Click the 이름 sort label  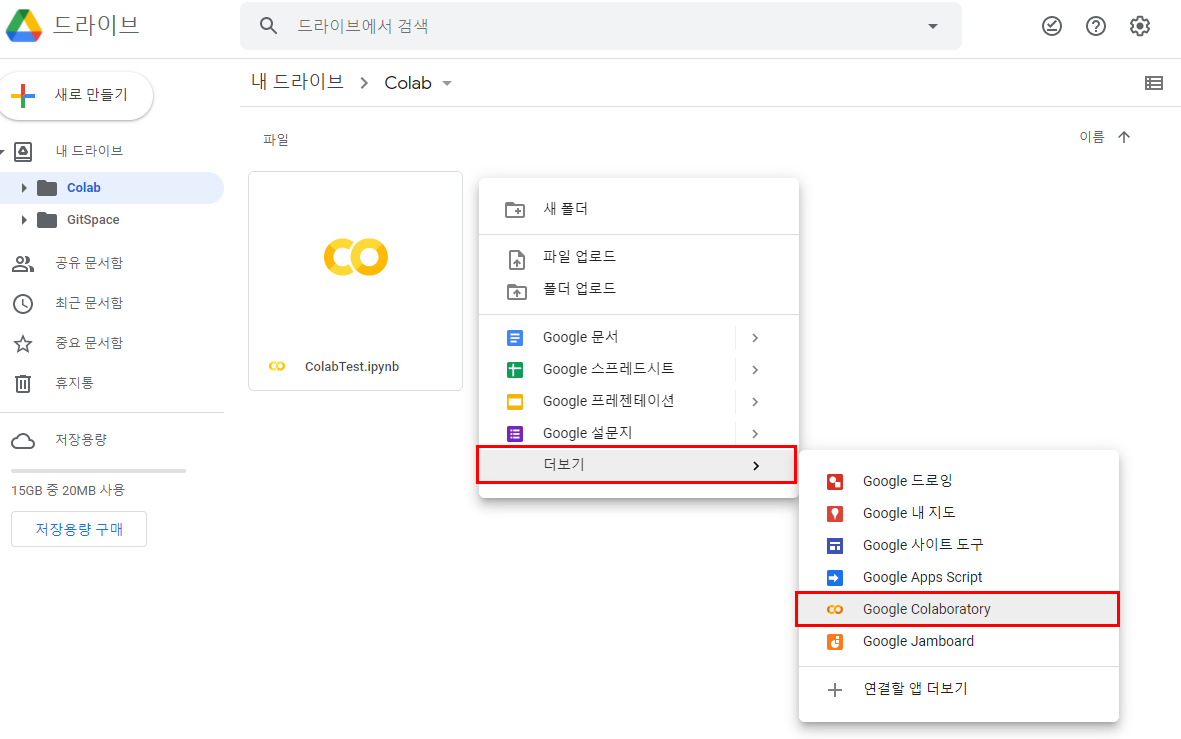(1091, 136)
